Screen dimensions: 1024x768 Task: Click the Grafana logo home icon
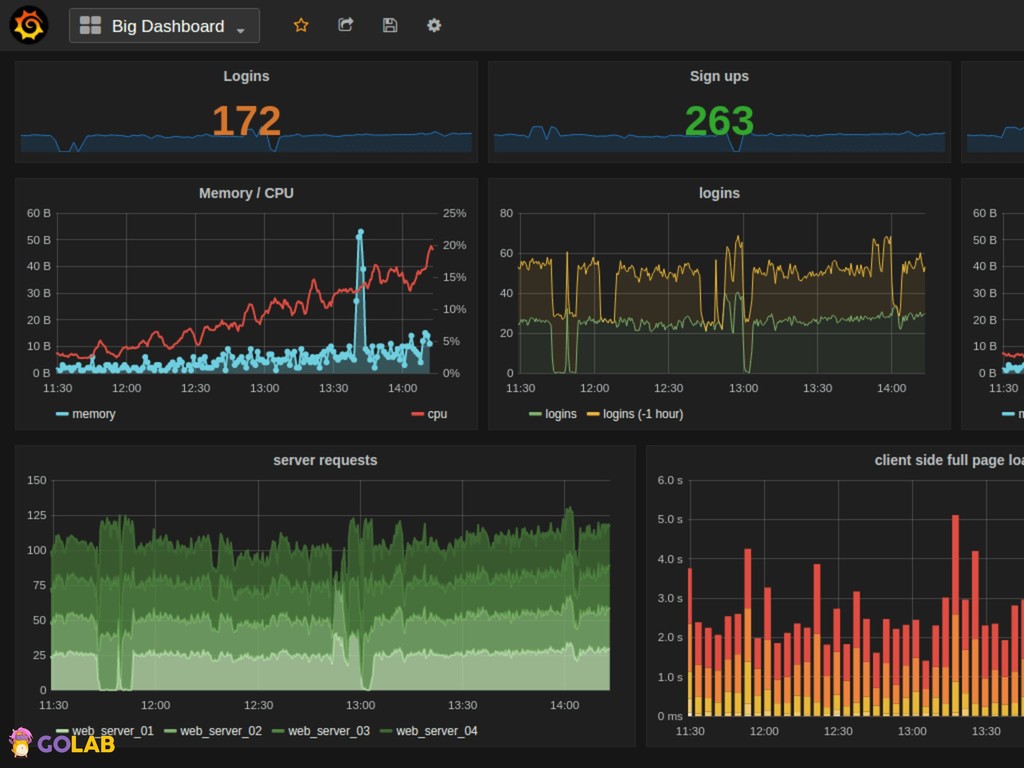point(29,25)
